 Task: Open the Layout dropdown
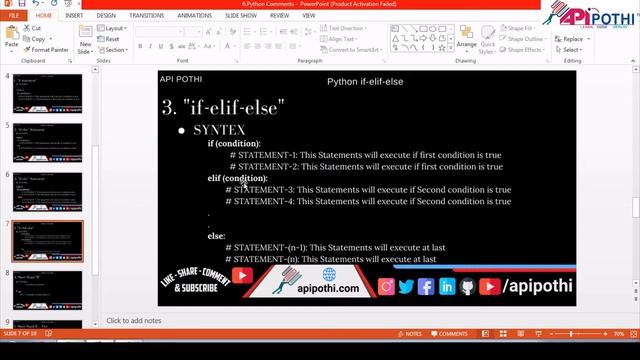tap(112, 28)
